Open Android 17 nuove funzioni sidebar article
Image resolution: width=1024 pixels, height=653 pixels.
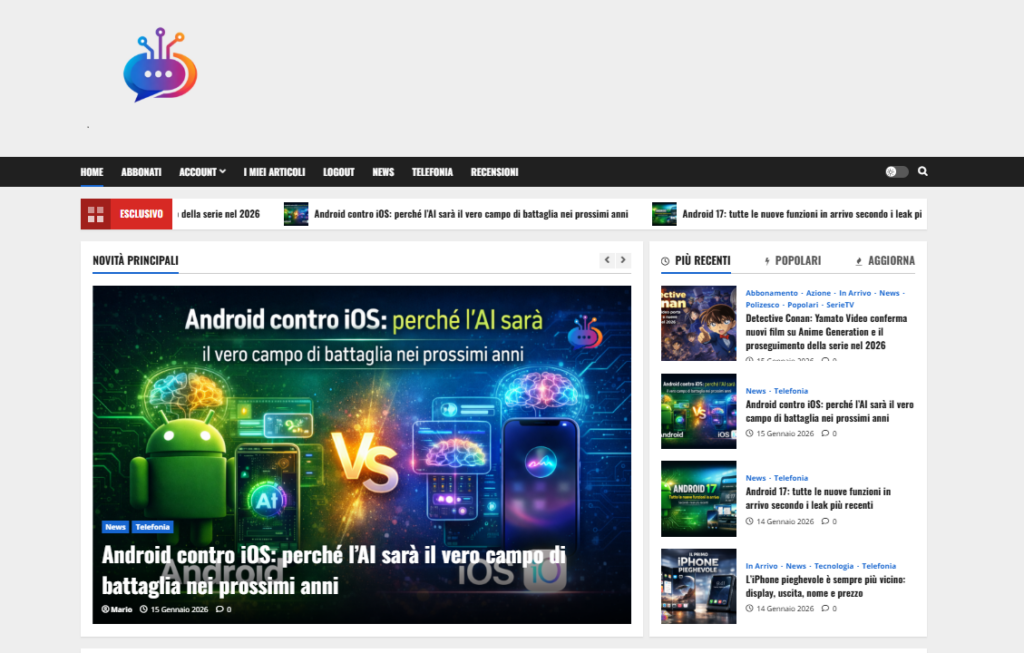click(x=818, y=498)
